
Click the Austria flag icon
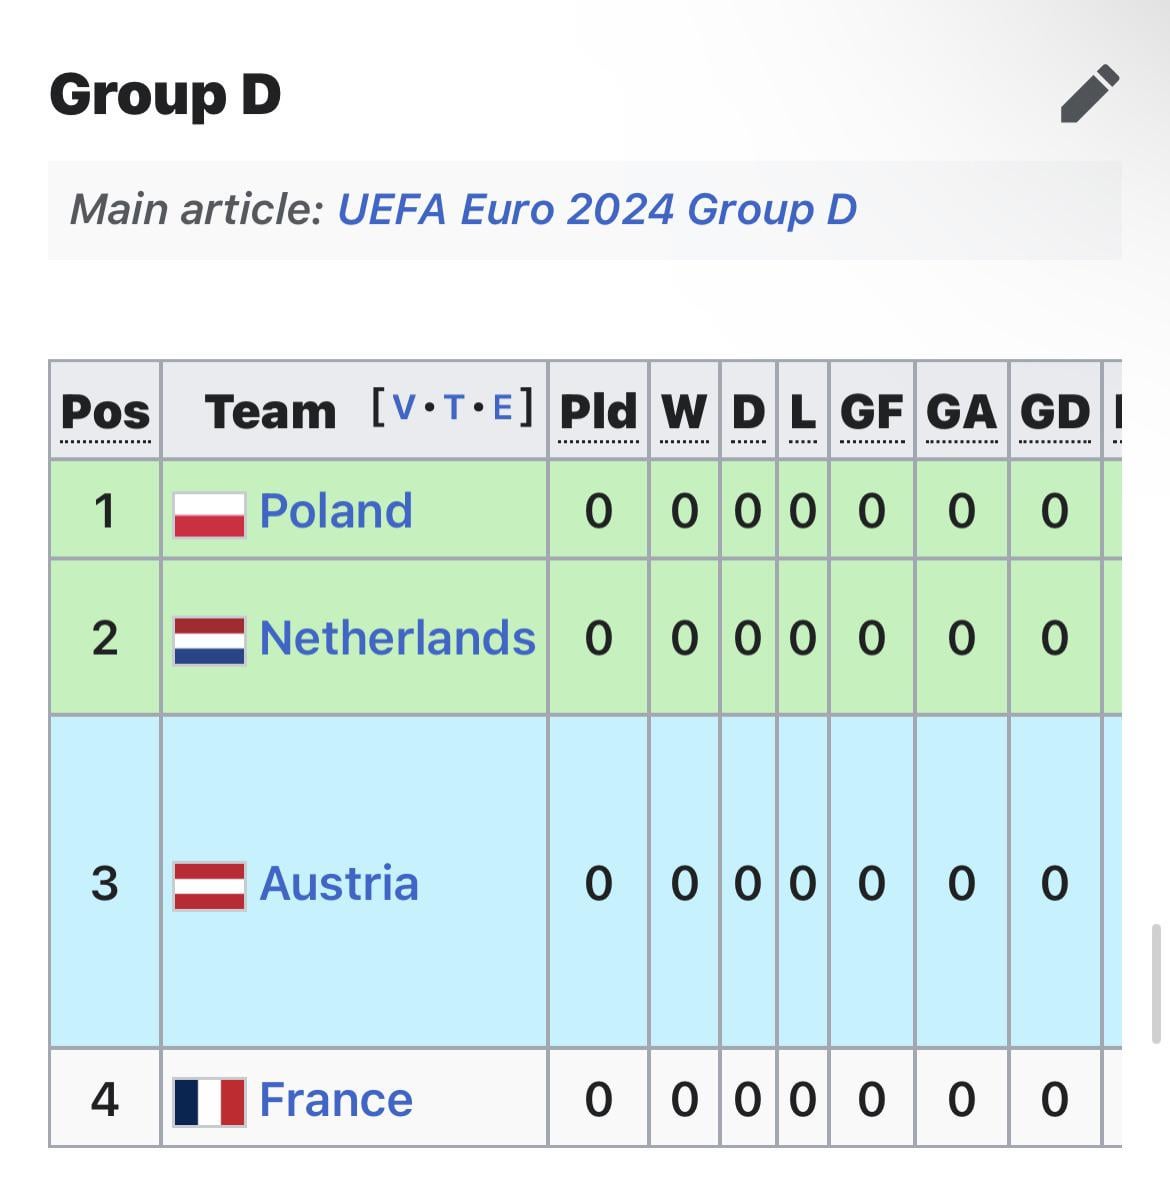(209, 885)
